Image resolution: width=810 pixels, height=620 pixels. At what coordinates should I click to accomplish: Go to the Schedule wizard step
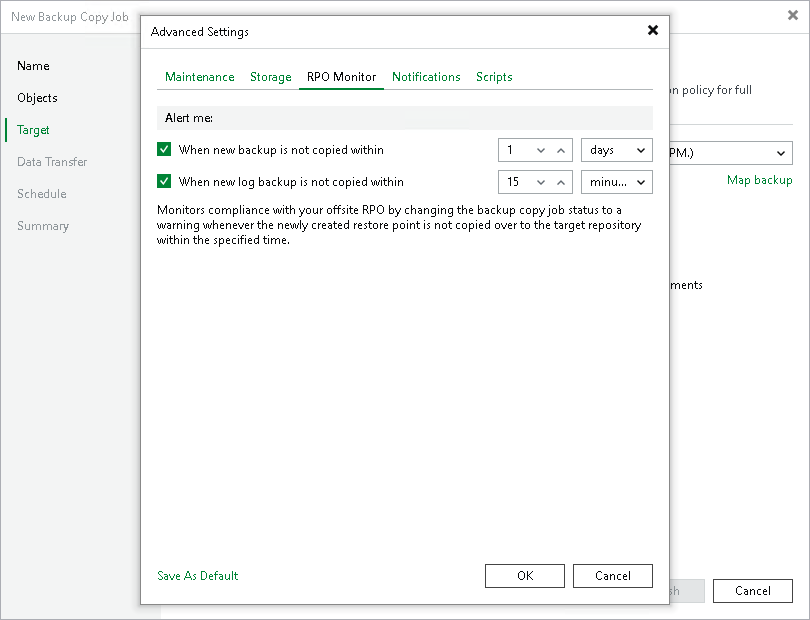(43, 194)
